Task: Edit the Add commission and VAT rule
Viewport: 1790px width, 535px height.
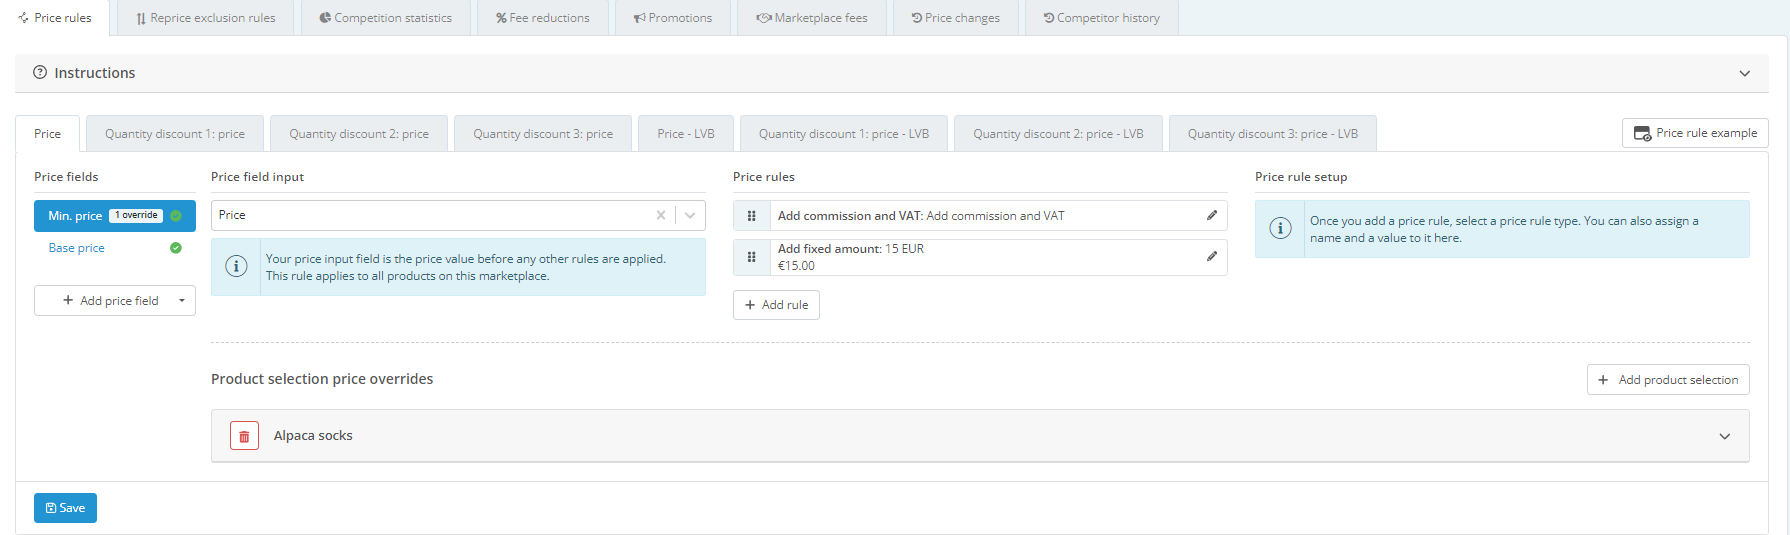Action: pos(1211,215)
